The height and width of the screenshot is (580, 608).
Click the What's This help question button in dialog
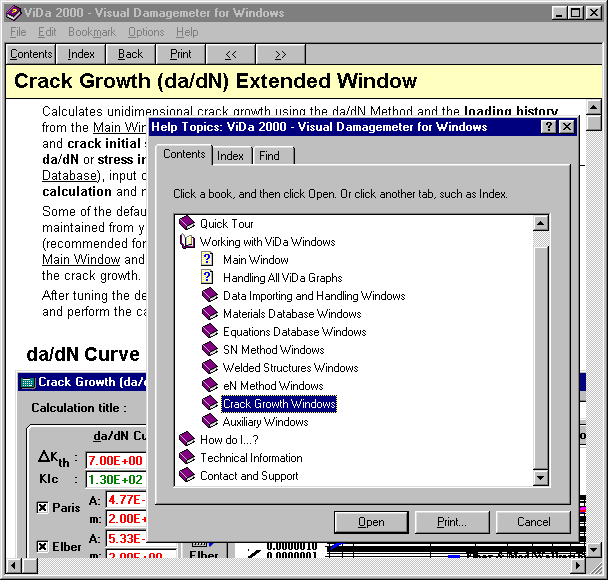(x=548, y=127)
